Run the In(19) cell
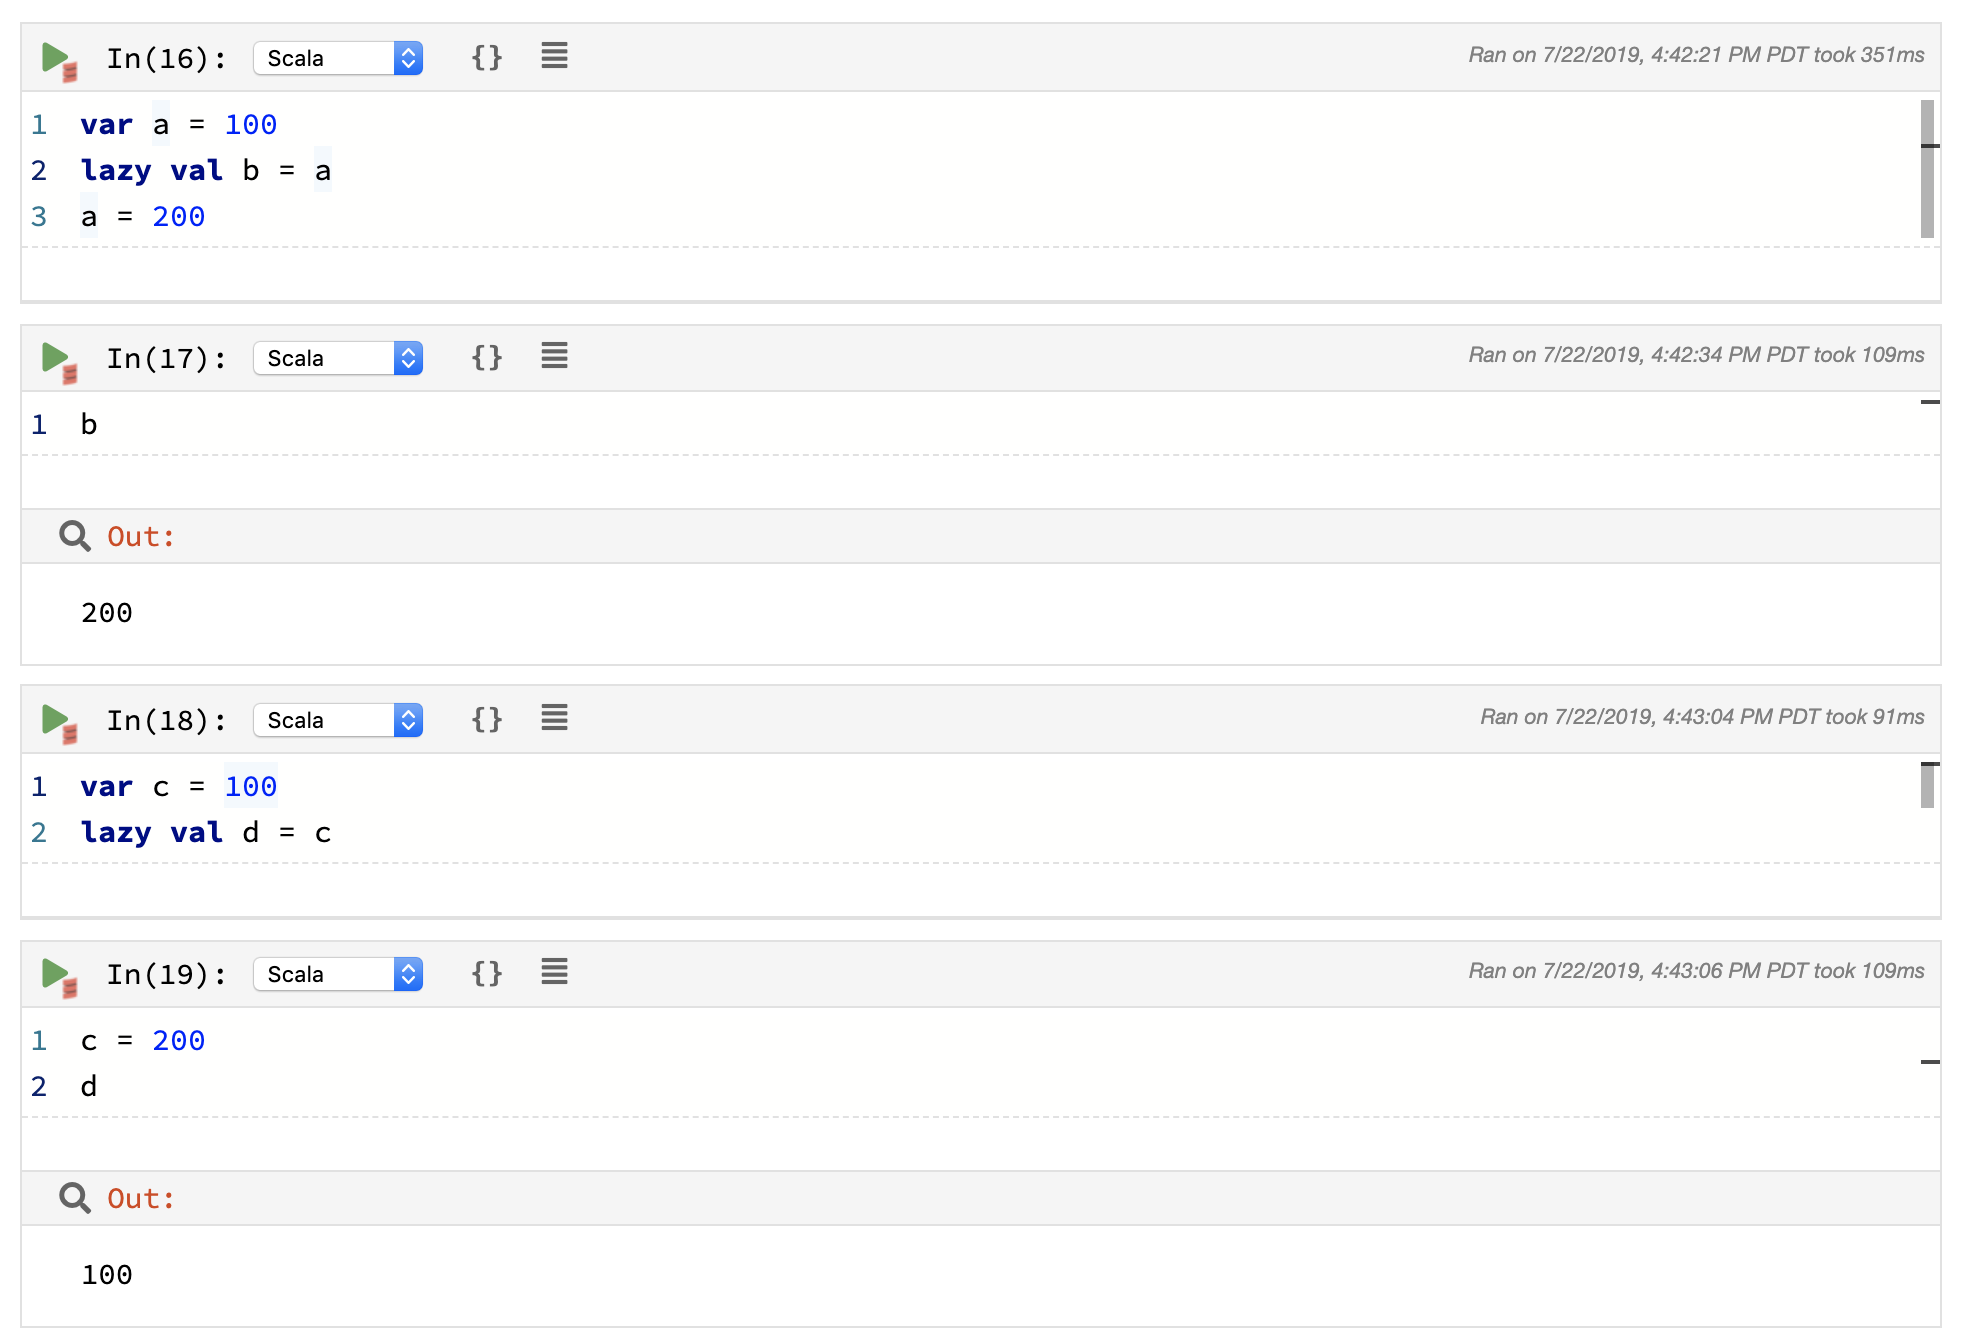This screenshot has width=1964, height=1340. tap(57, 973)
